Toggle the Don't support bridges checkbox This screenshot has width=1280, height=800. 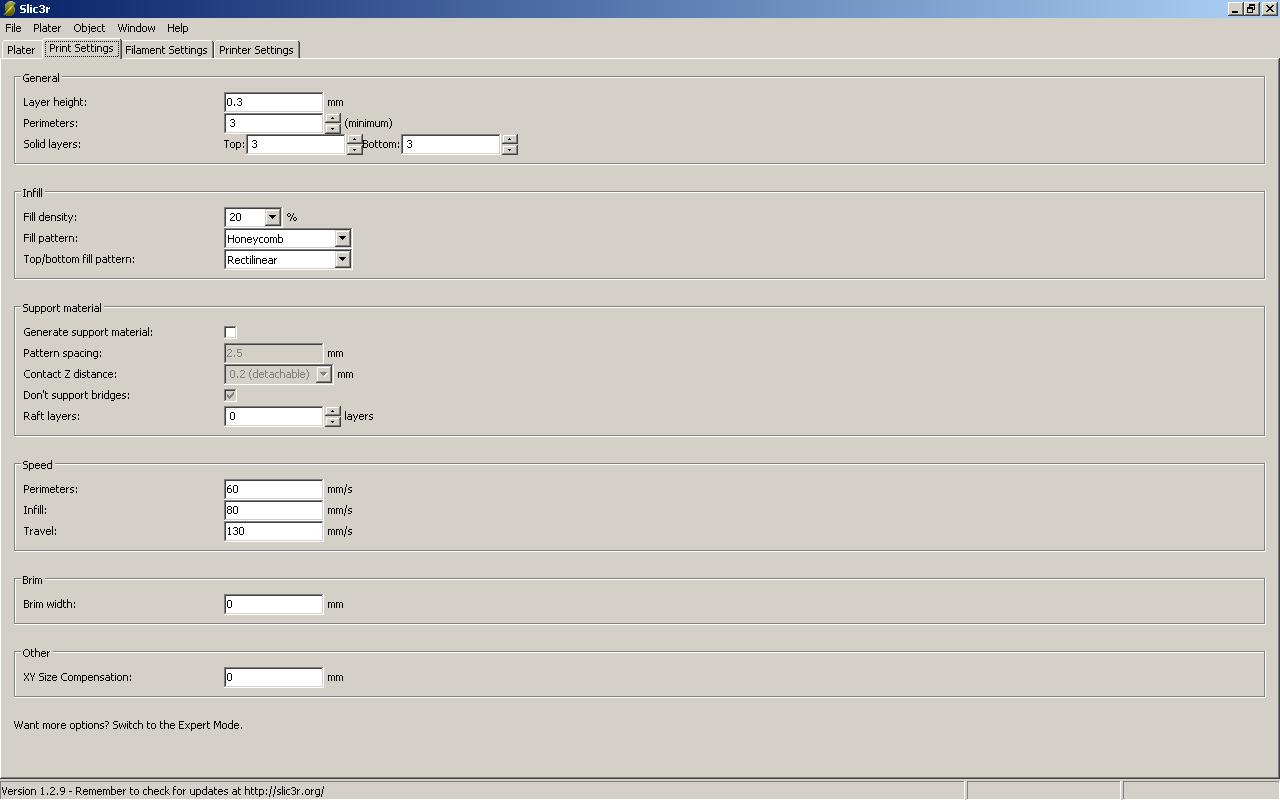tap(230, 395)
